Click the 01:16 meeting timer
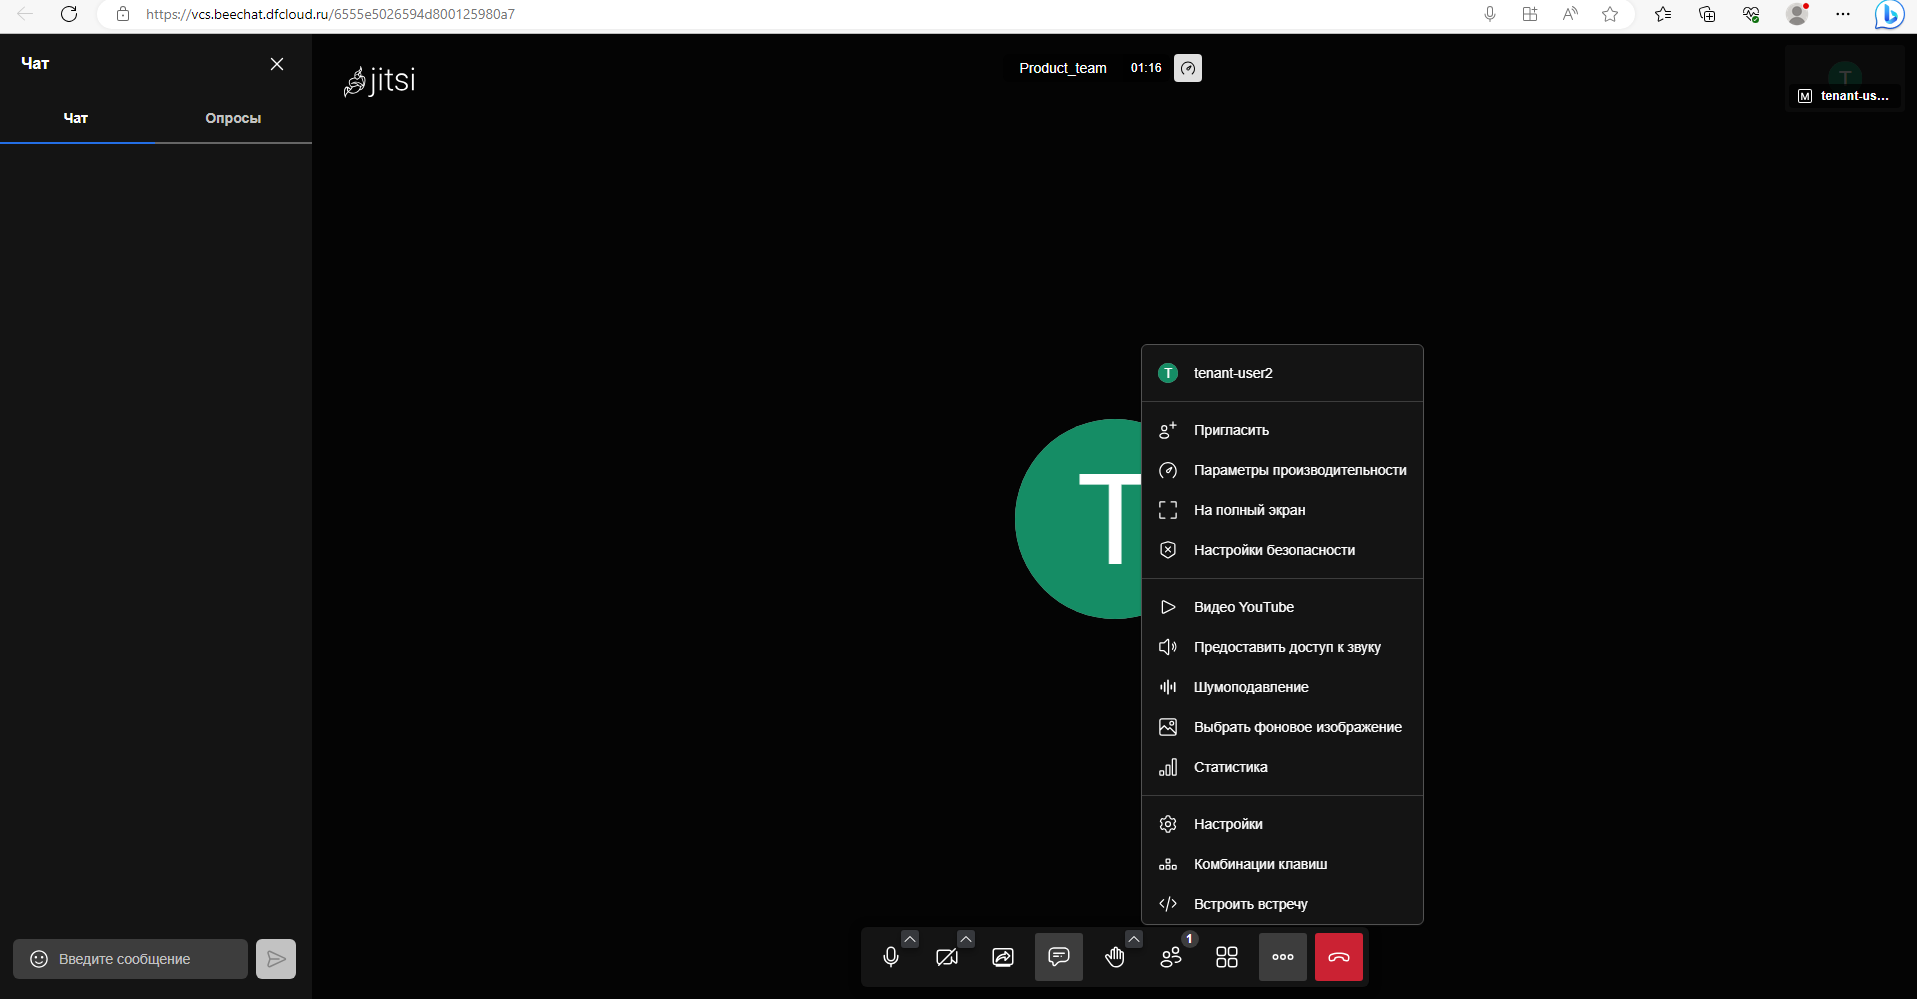This screenshot has width=1917, height=999. (x=1146, y=68)
